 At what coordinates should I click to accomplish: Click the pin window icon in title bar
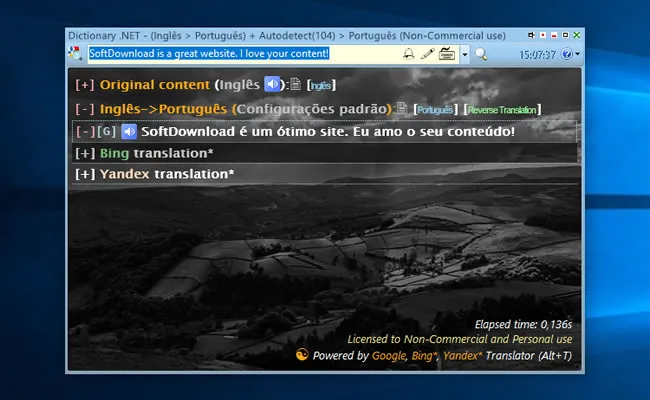[x=531, y=35]
